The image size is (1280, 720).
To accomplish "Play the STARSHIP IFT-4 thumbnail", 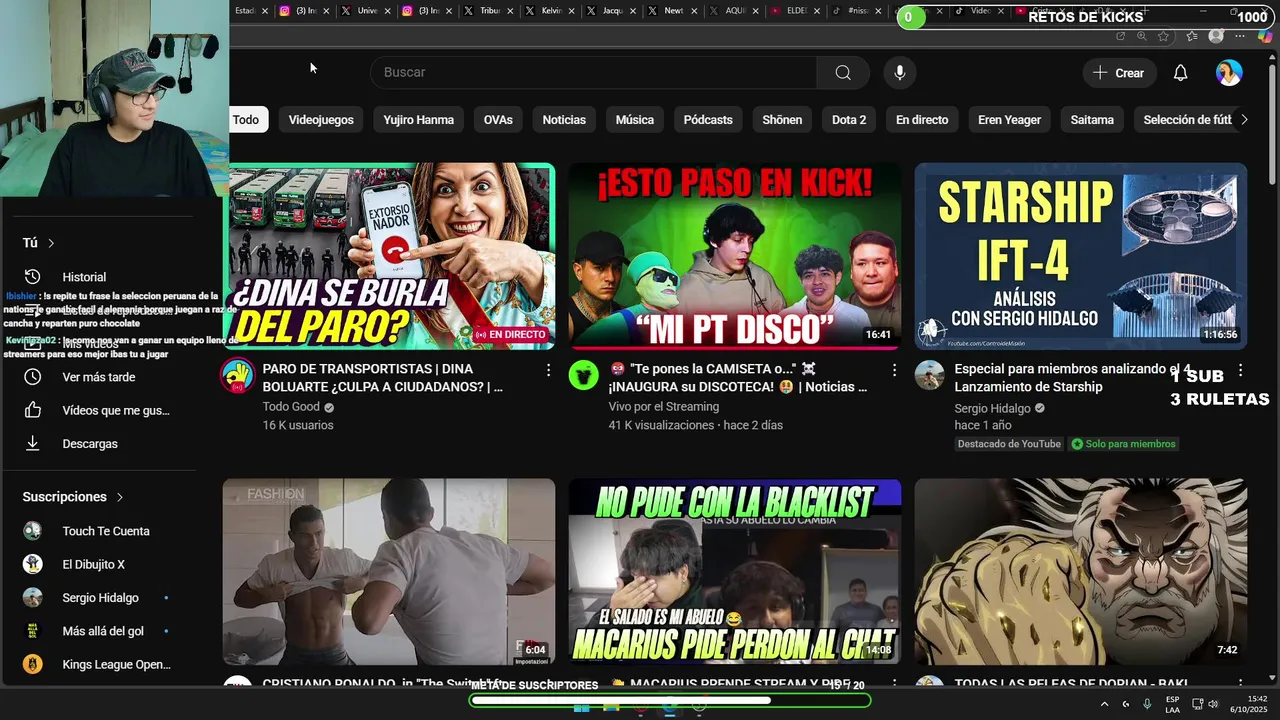I will point(1081,256).
